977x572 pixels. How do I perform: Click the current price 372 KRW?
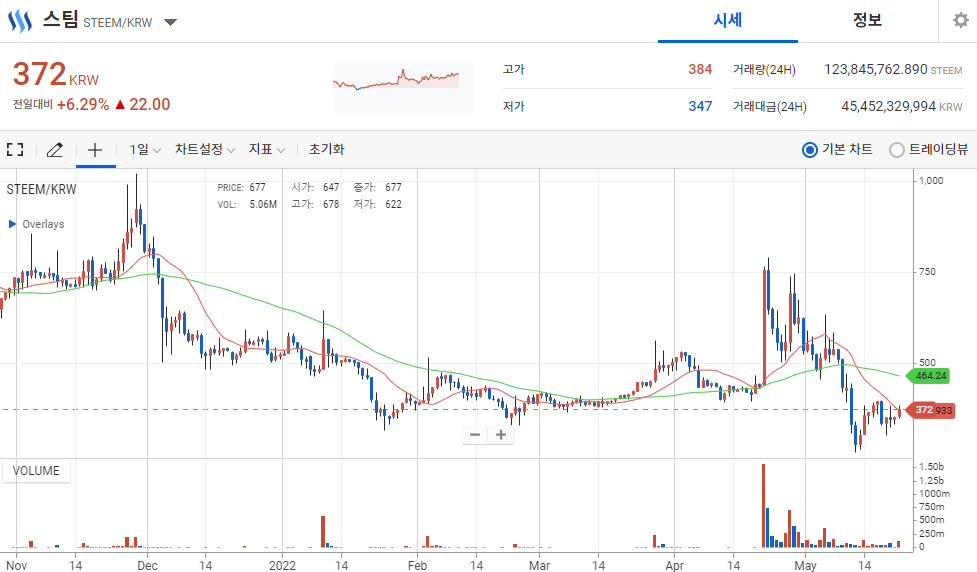tap(55, 74)
